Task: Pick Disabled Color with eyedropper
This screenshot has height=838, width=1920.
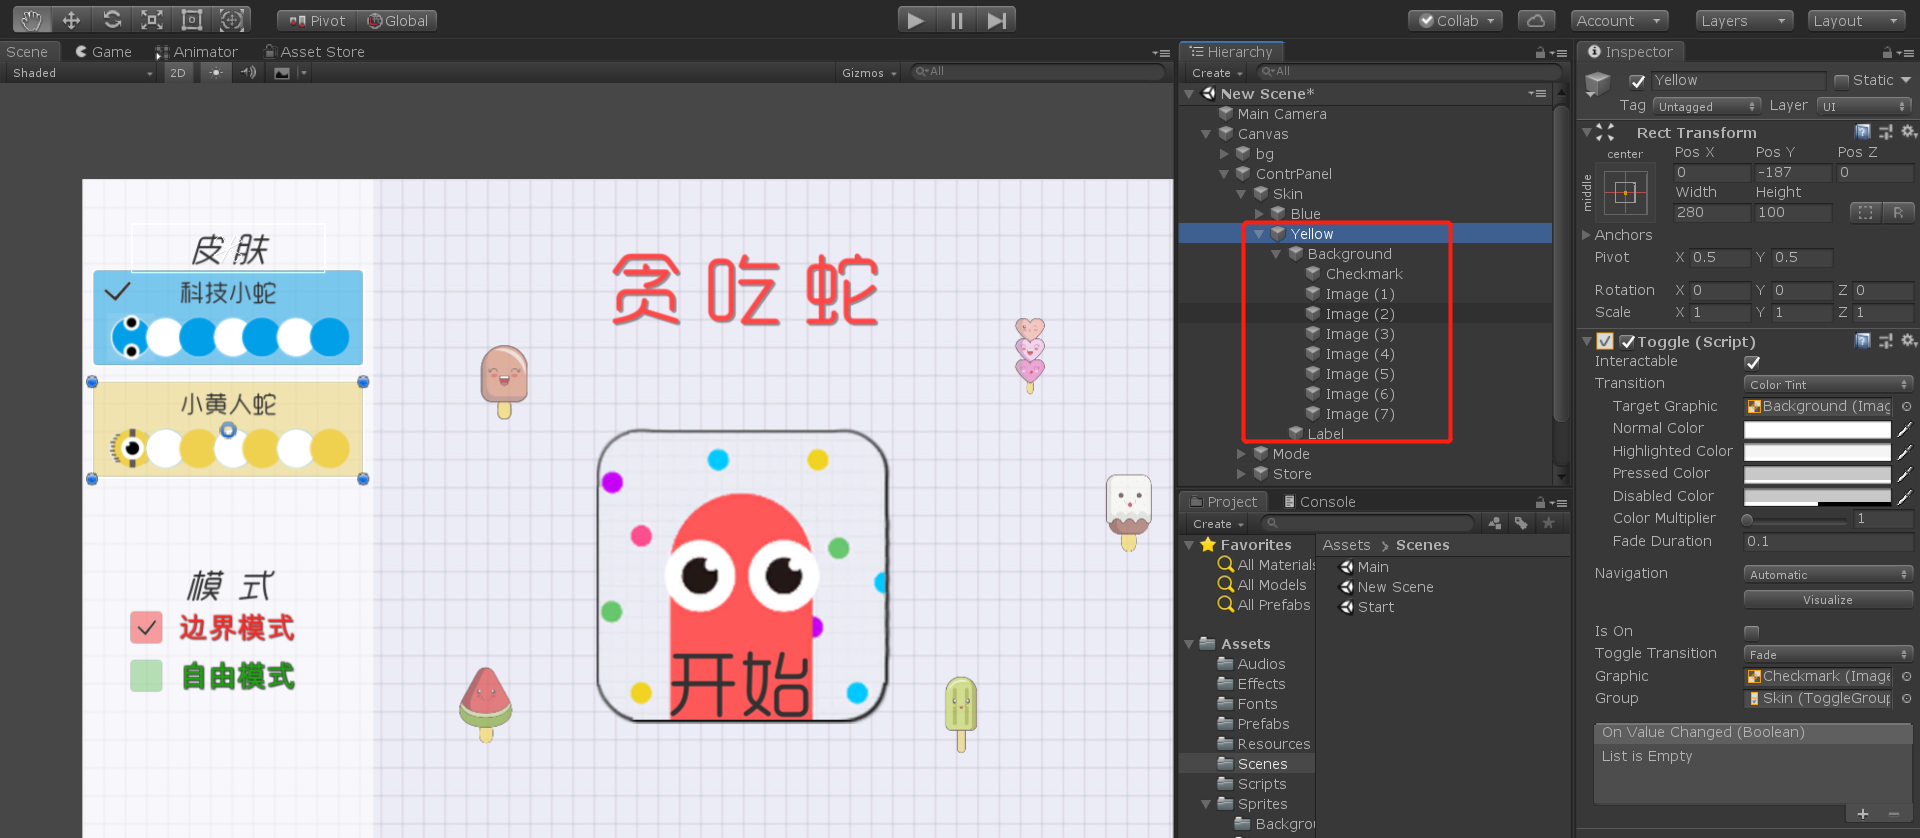Action: (1904, 497)
